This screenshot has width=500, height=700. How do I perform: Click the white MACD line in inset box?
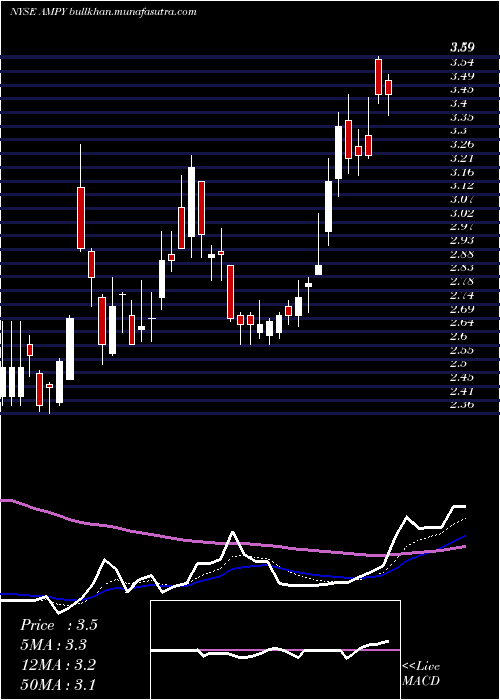(x=270, y=650)
